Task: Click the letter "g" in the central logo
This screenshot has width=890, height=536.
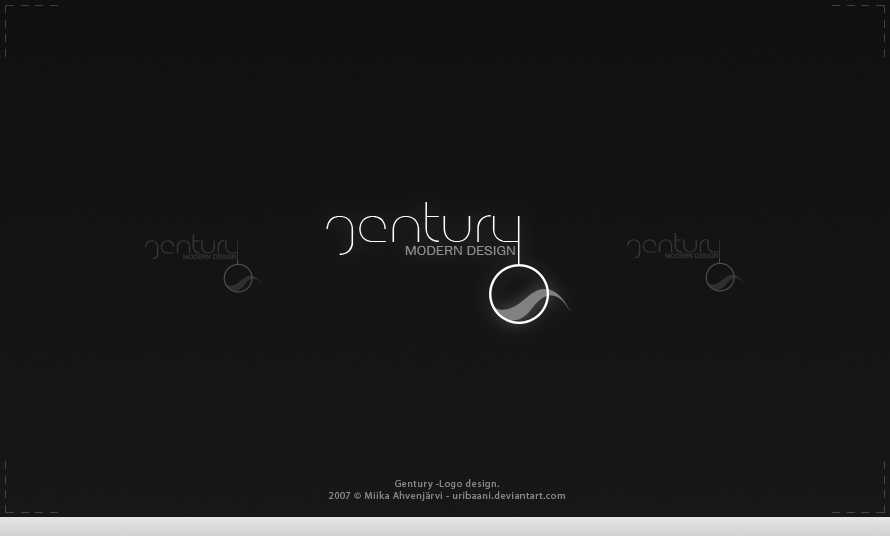Action: (x=341, y=233)
